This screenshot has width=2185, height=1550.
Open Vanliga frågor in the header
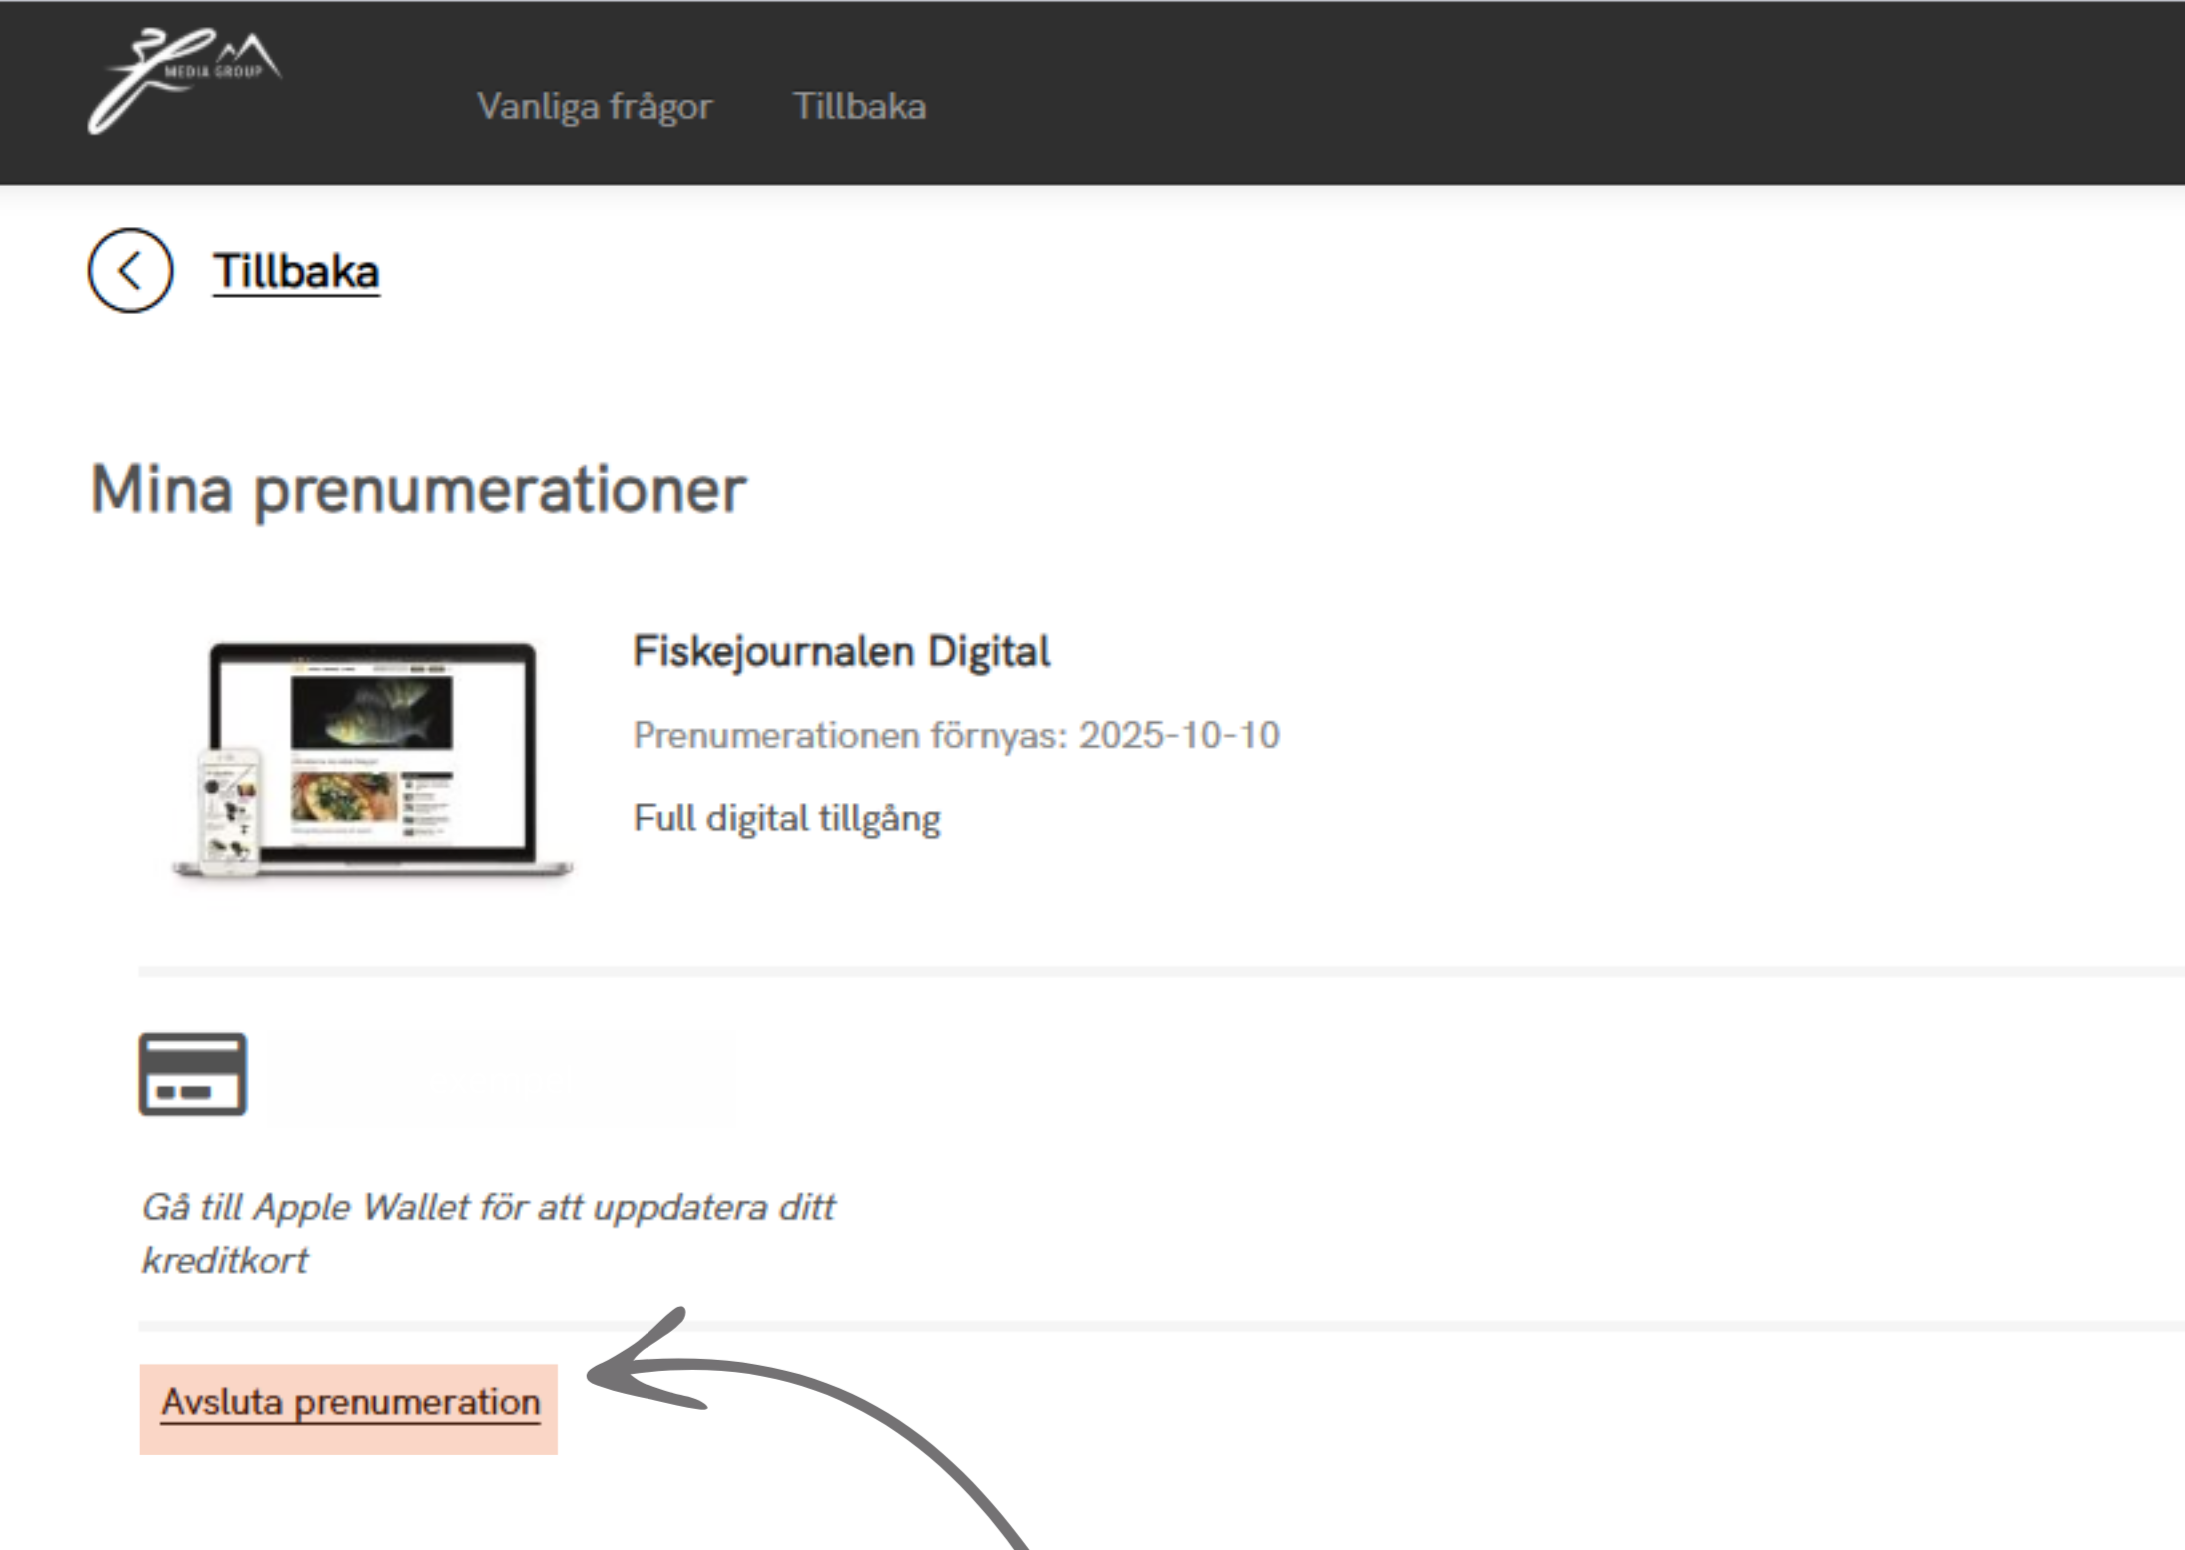pos(594,106)
